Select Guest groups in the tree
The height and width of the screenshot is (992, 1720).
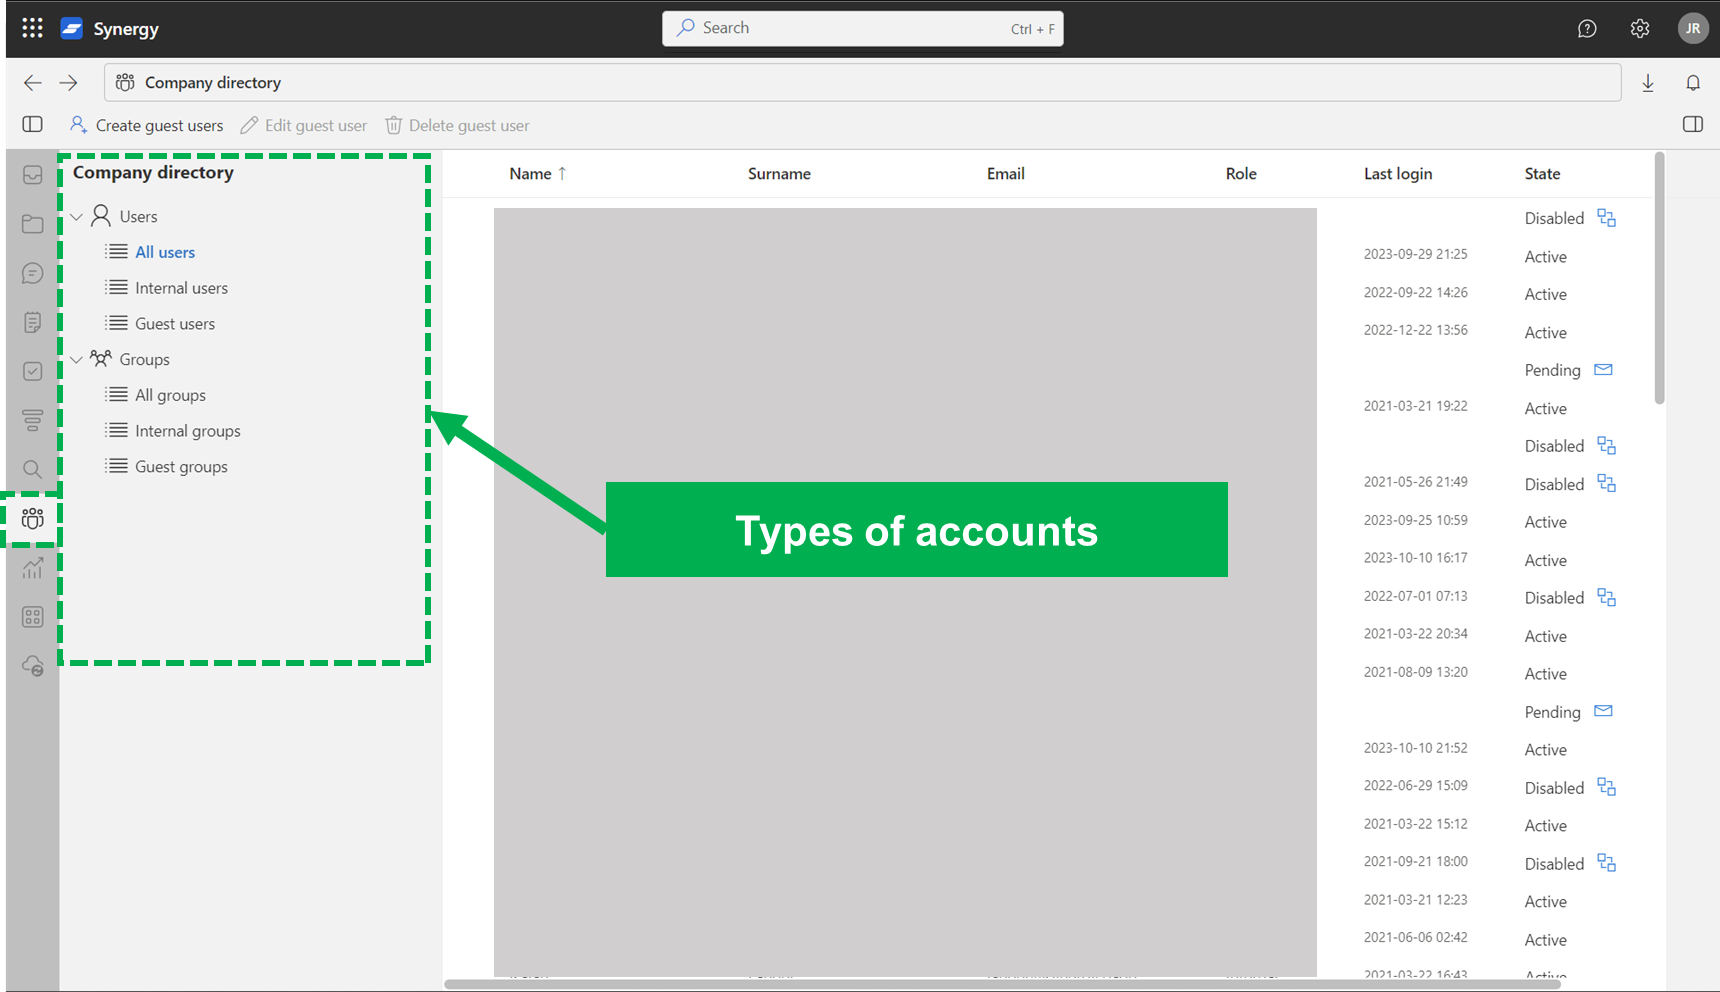pos(181,467)
